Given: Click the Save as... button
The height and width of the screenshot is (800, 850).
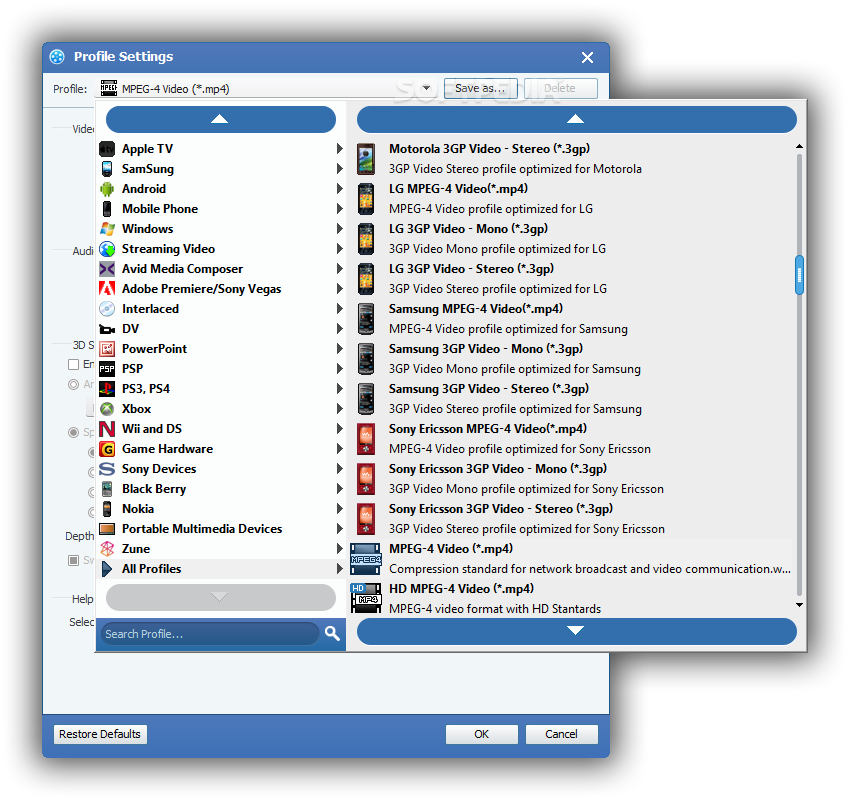Looking at the screenshot, I should [480, 88].
